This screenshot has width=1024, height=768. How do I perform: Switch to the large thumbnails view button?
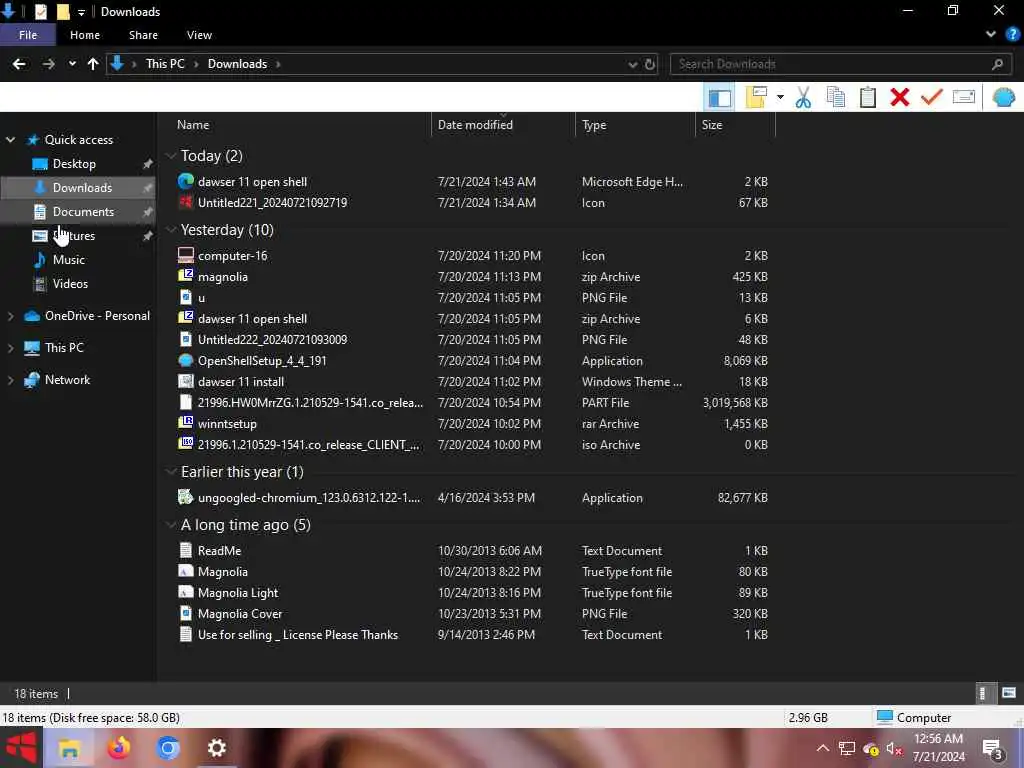[x=1008, y=694]
